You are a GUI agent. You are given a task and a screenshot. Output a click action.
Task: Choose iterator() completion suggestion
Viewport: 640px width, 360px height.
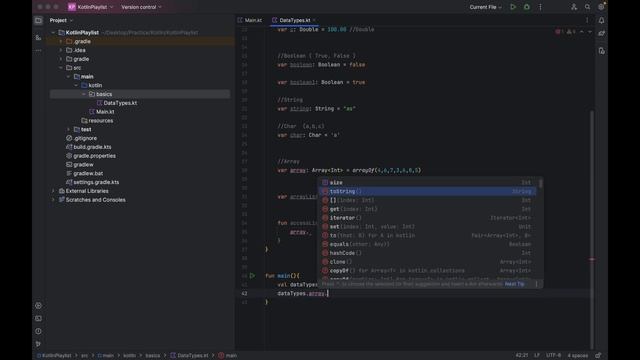coord(428,218)
